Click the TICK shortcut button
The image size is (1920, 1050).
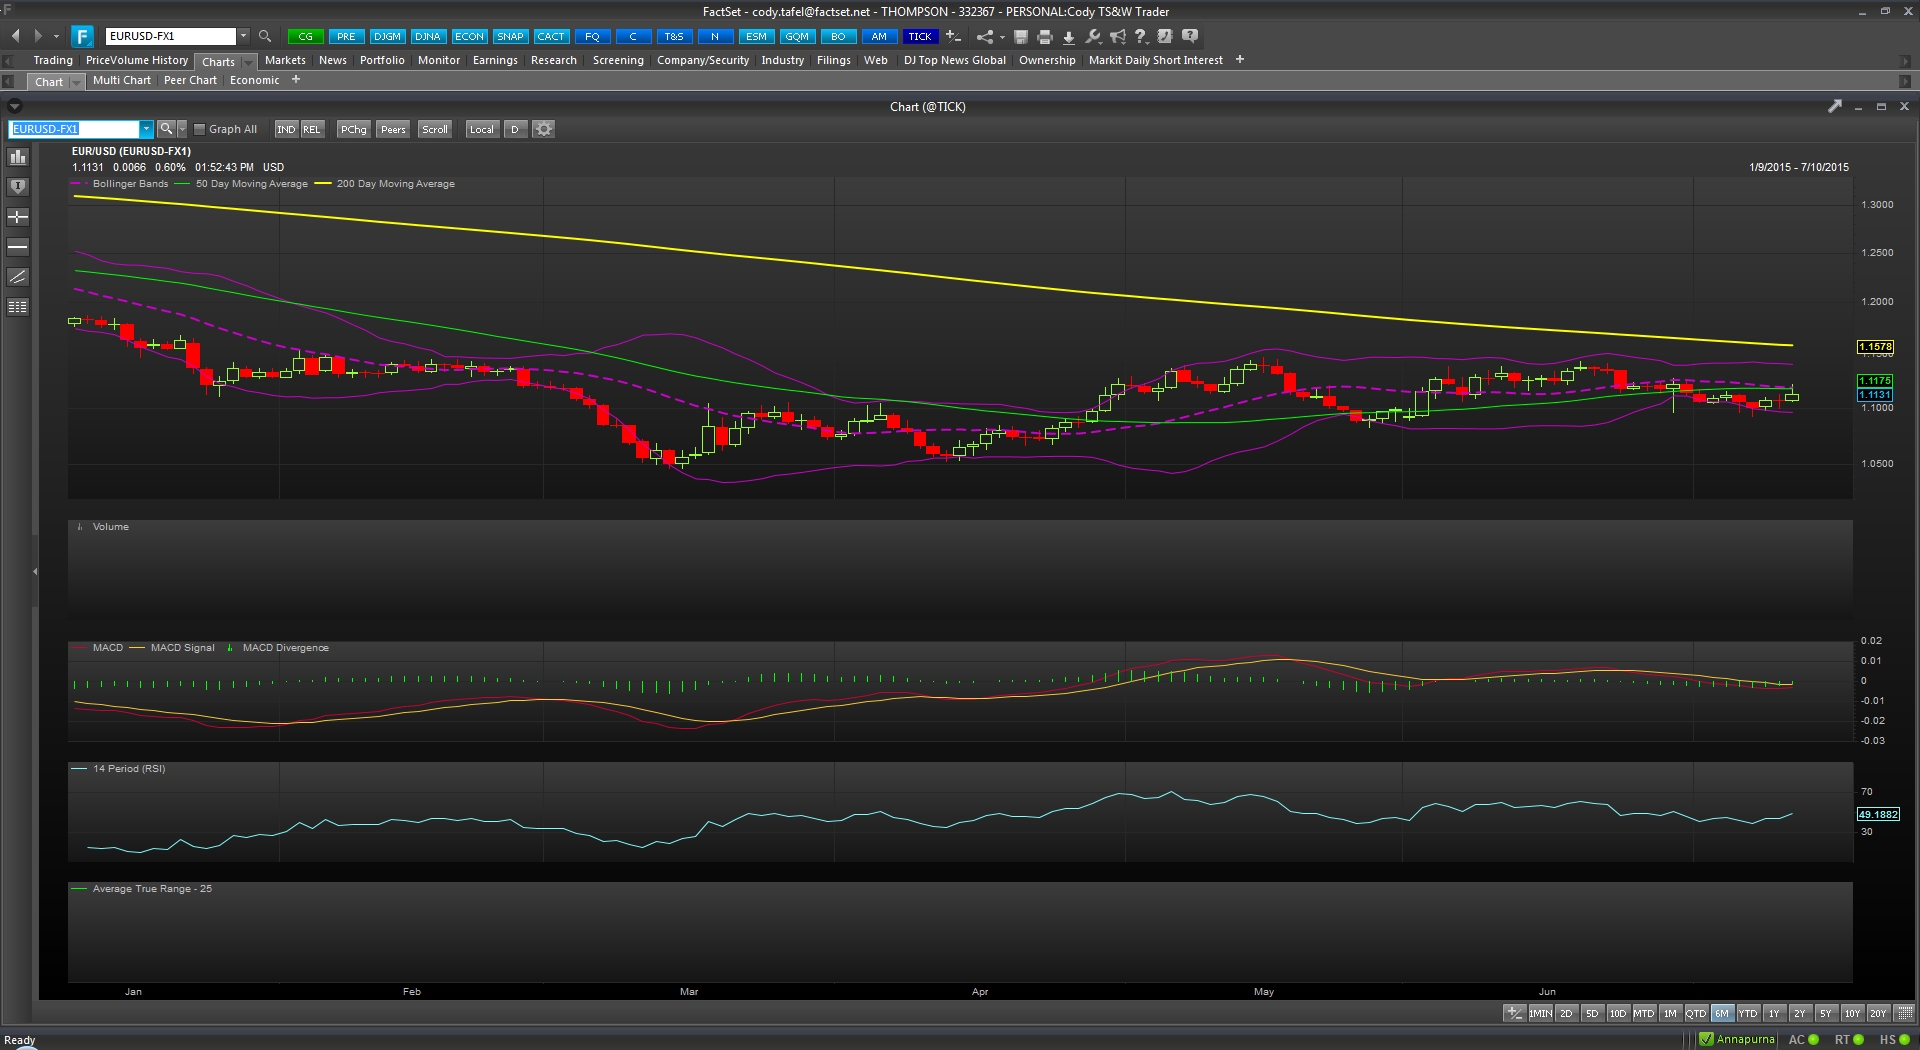(920, 36)
